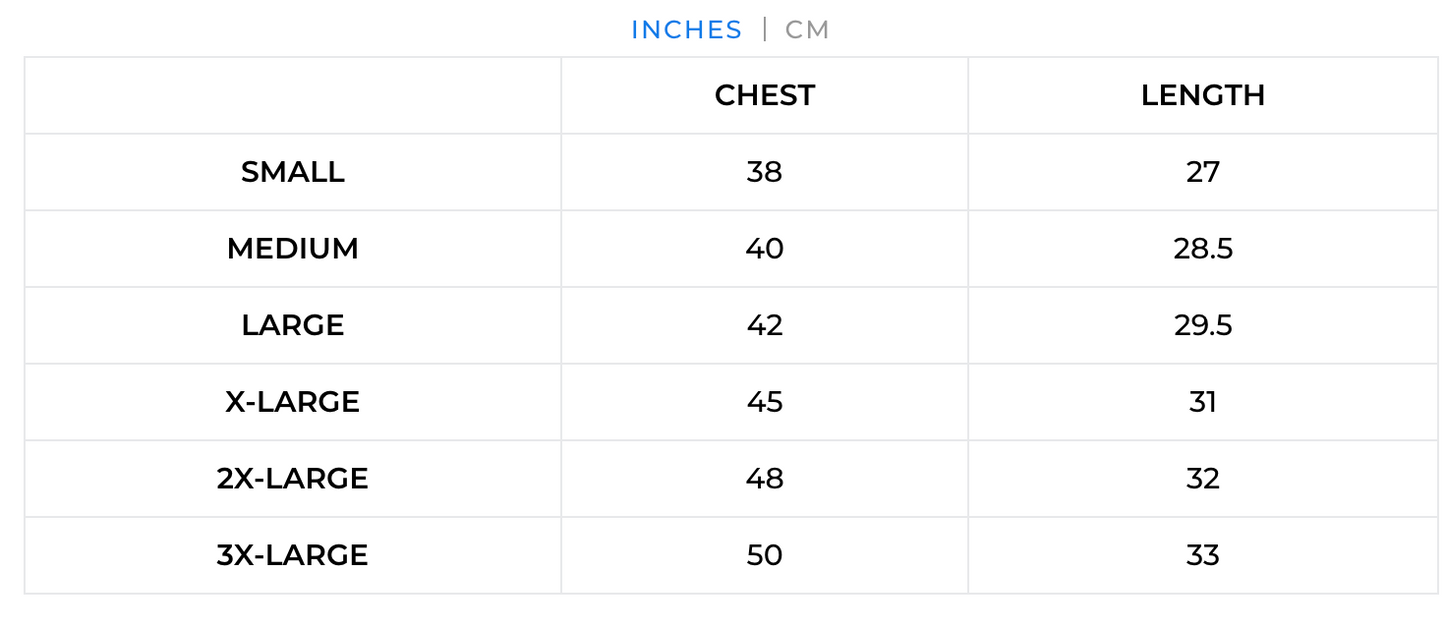Select the MEDIUM size row label
Image resolution: width=1445 pixels, height=629 pixels.
click(293, 248)
